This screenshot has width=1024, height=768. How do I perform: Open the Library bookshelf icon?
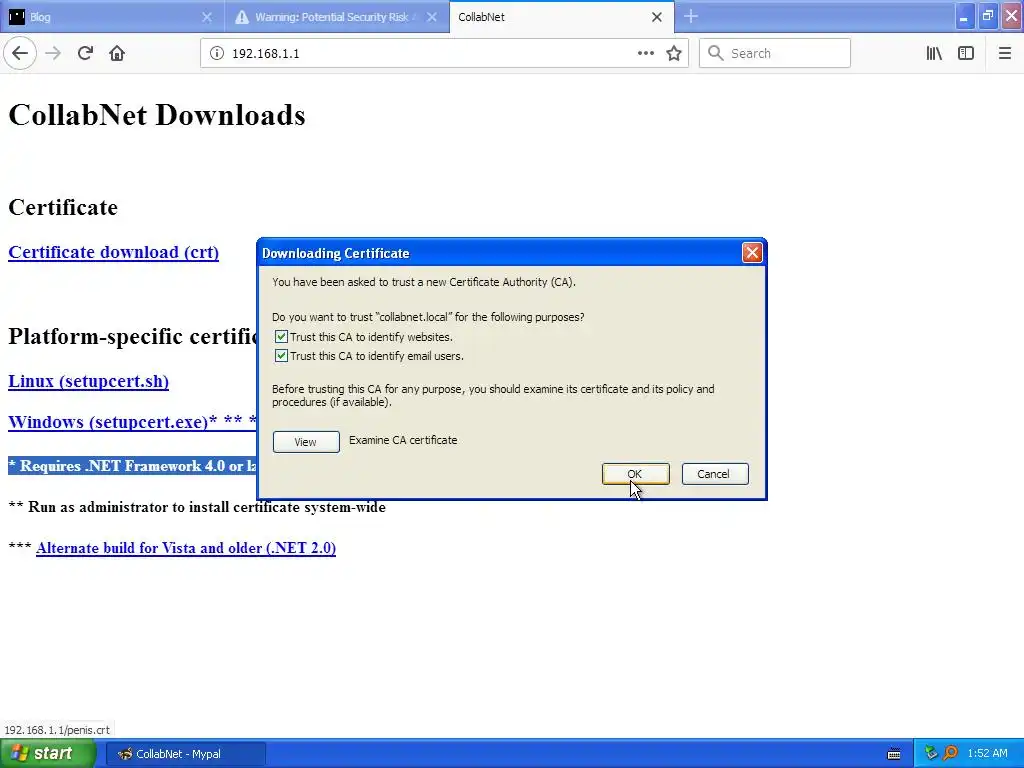[934, 53]
